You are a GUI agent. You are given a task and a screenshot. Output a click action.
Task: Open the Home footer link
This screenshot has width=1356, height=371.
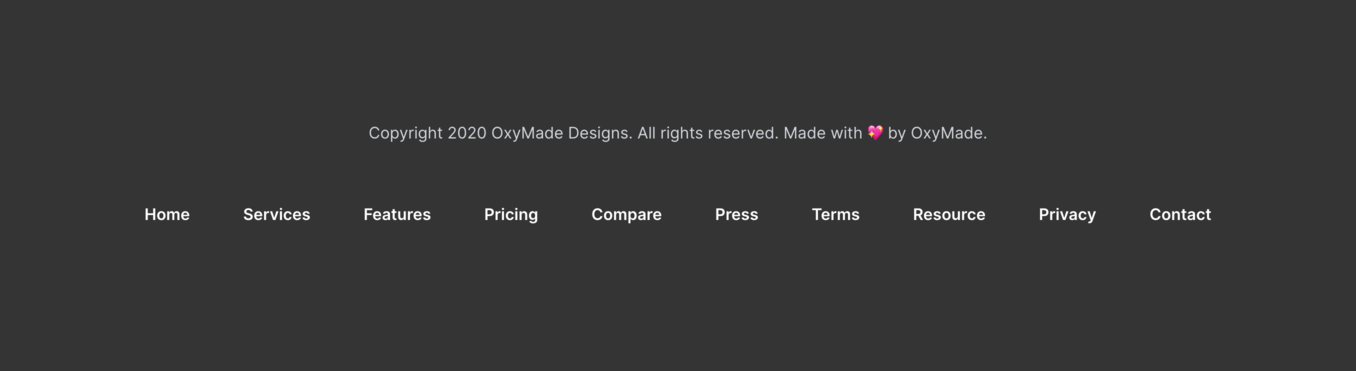tap(167, 214)
